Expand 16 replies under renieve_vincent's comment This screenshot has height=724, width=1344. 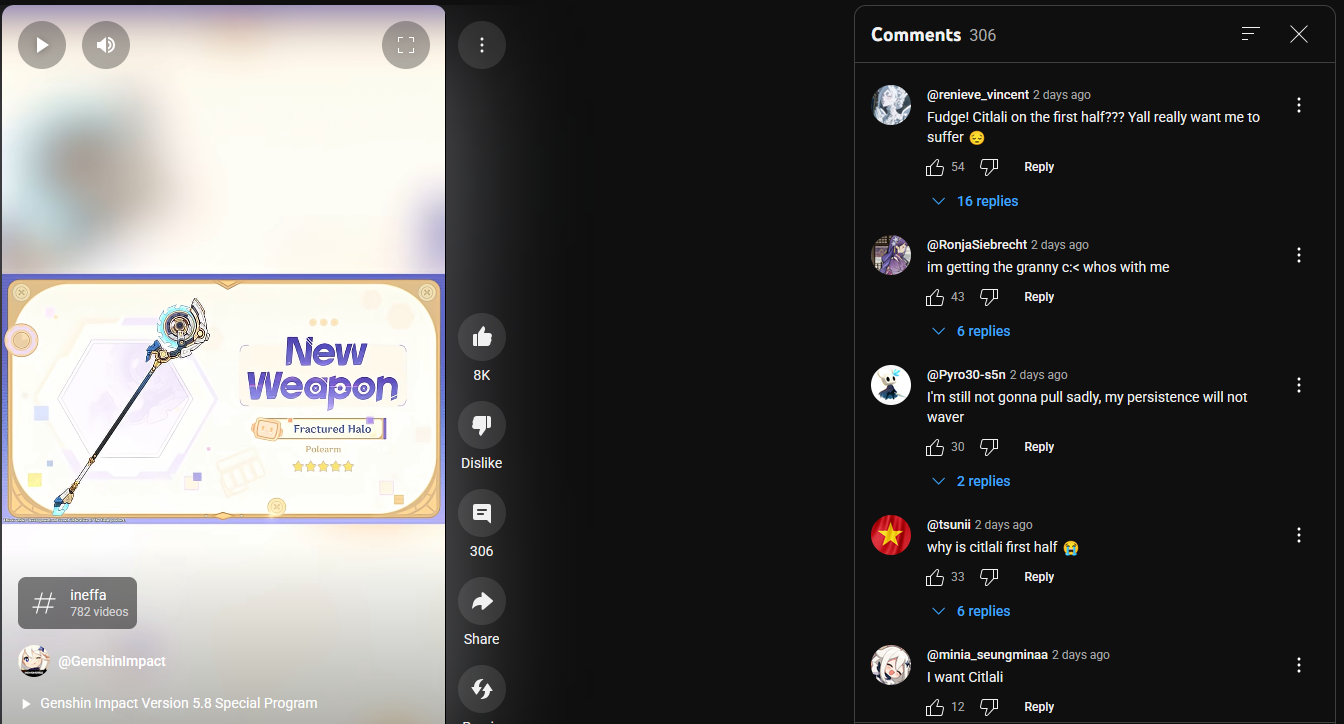click(x=975, y=201)
